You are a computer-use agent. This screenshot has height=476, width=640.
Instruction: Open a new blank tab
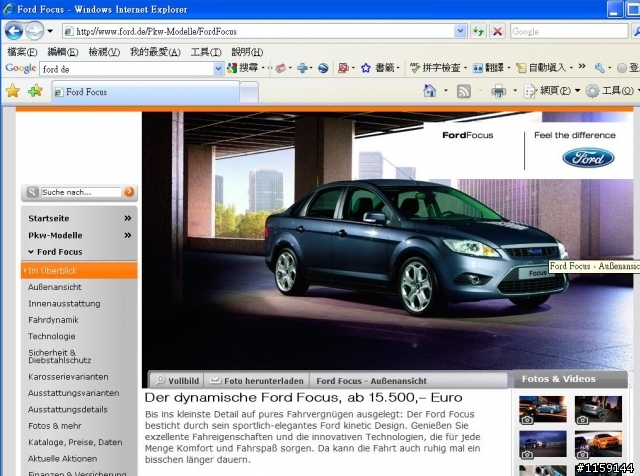coord(249,93)
